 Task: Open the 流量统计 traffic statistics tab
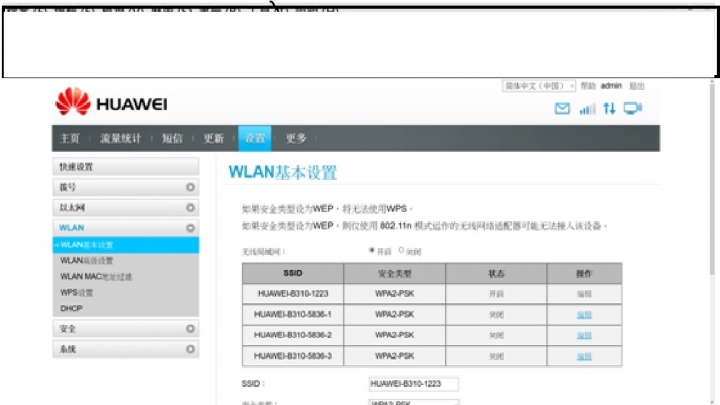(x=120, y=138)
